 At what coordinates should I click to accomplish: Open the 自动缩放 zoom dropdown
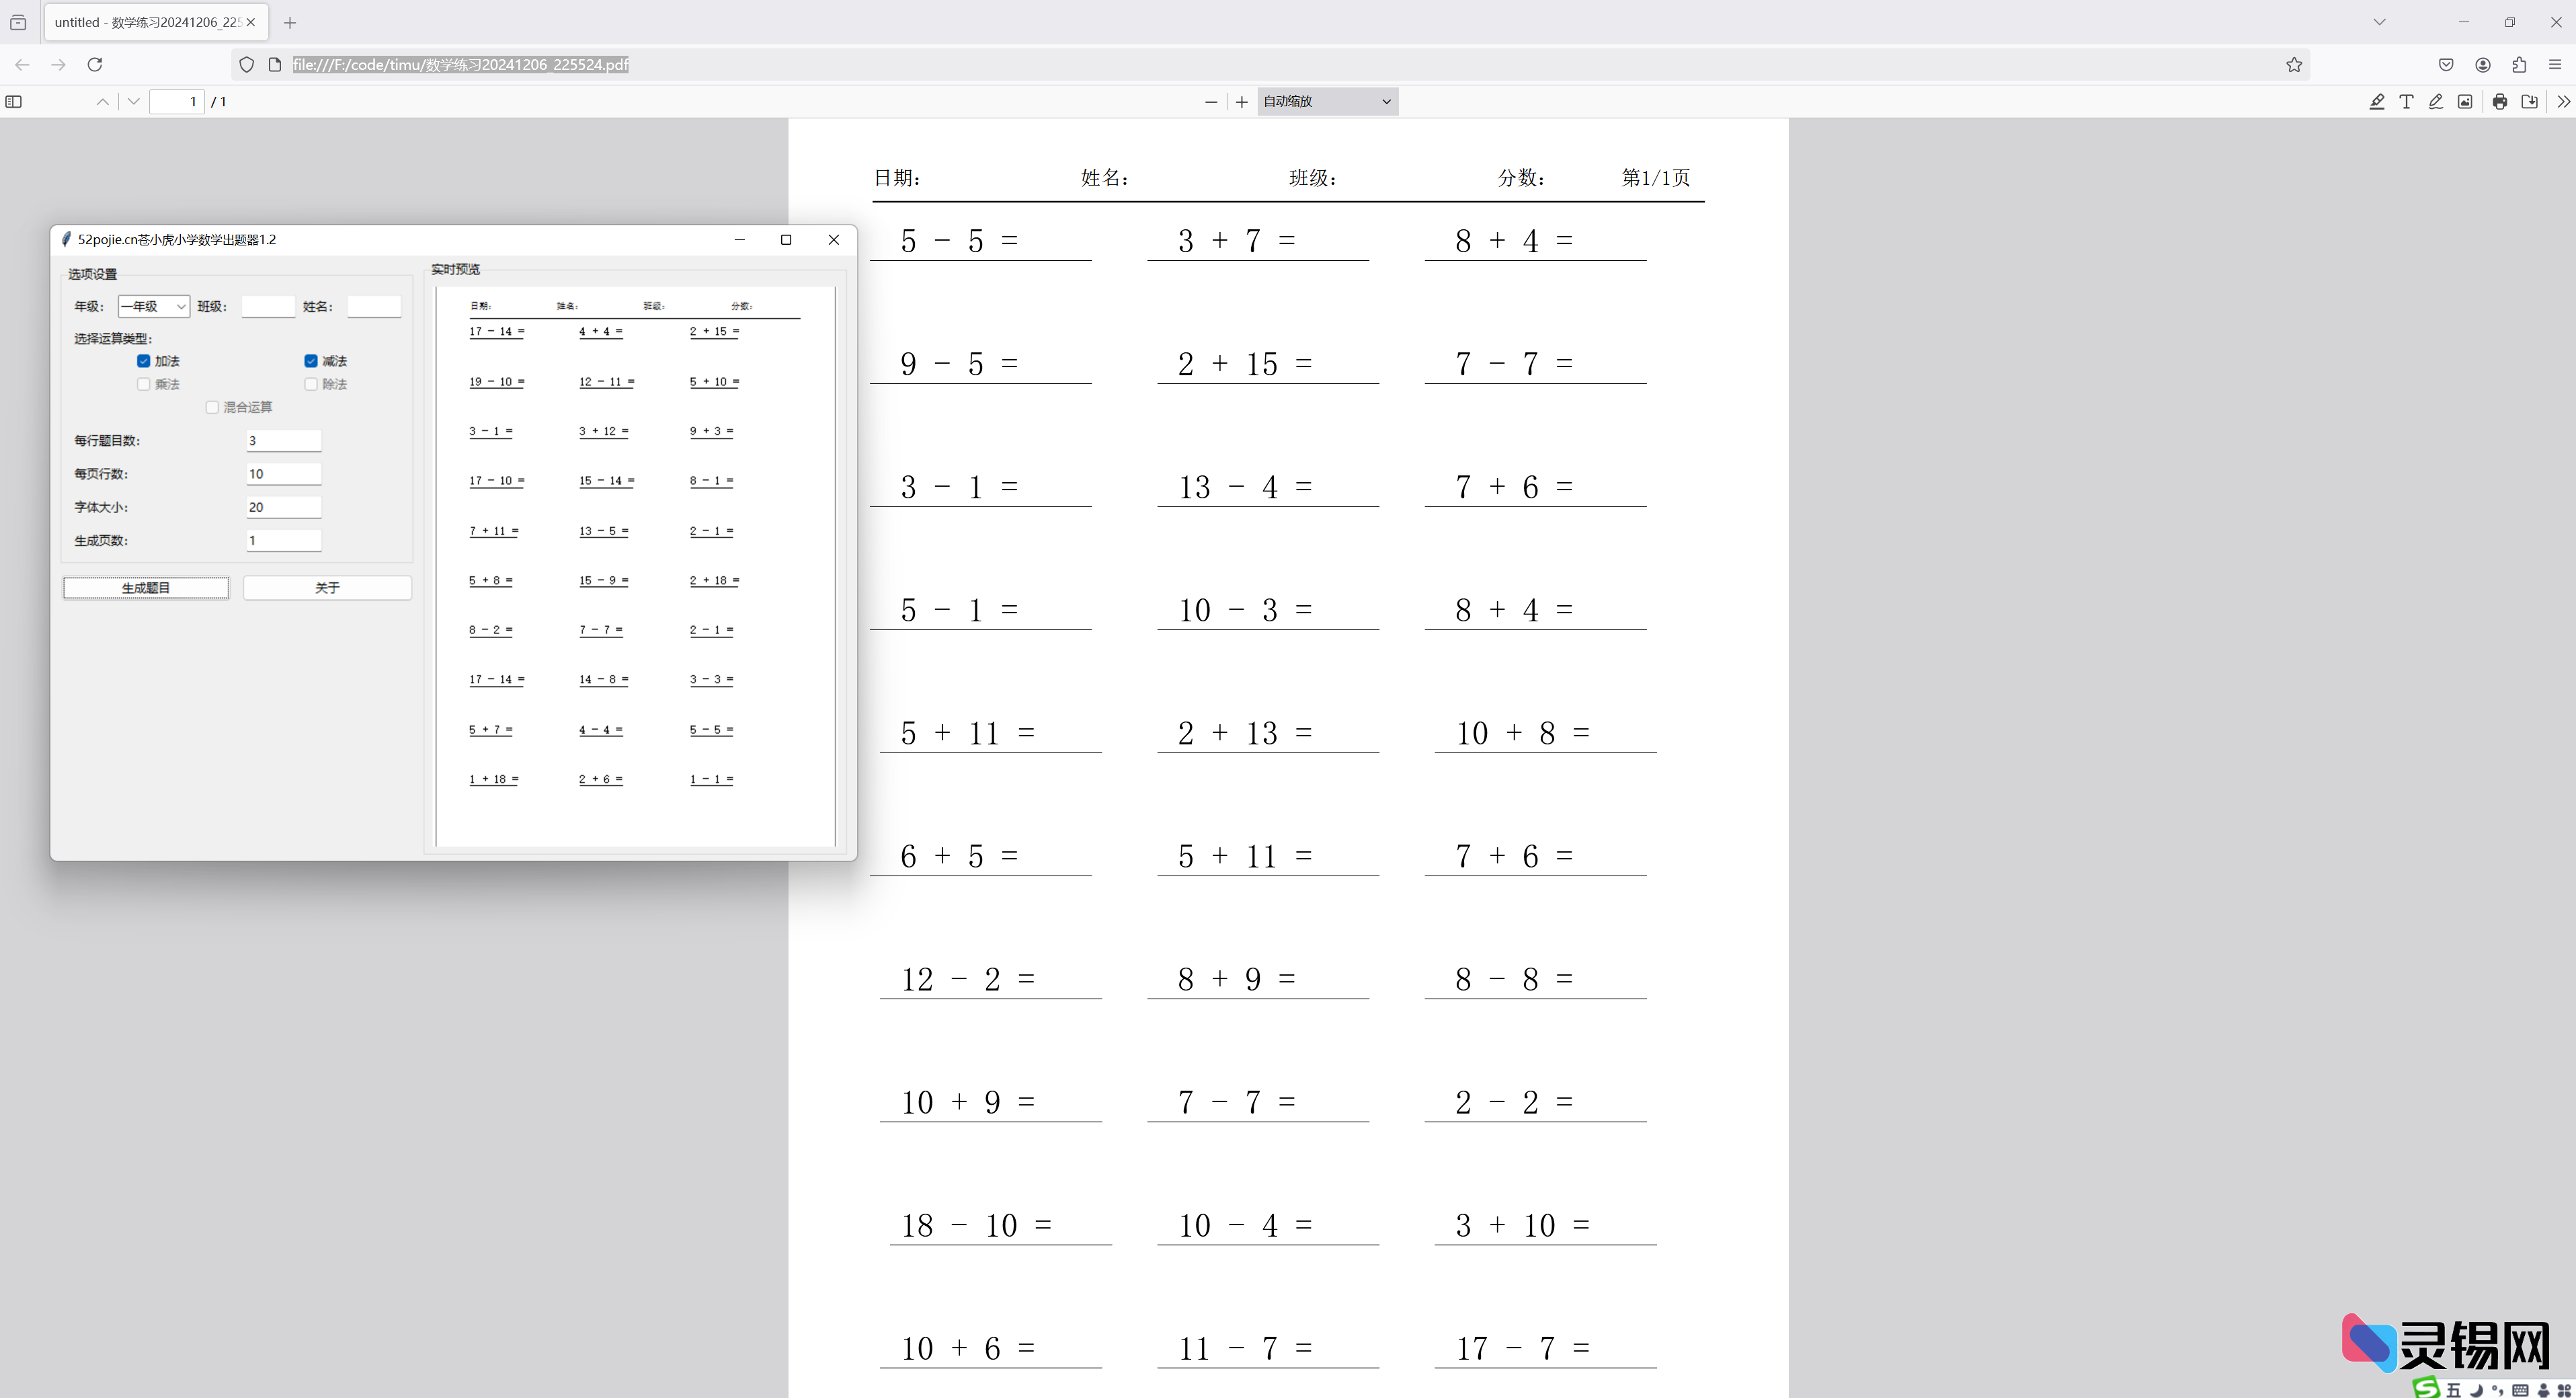pos(1325,101)
